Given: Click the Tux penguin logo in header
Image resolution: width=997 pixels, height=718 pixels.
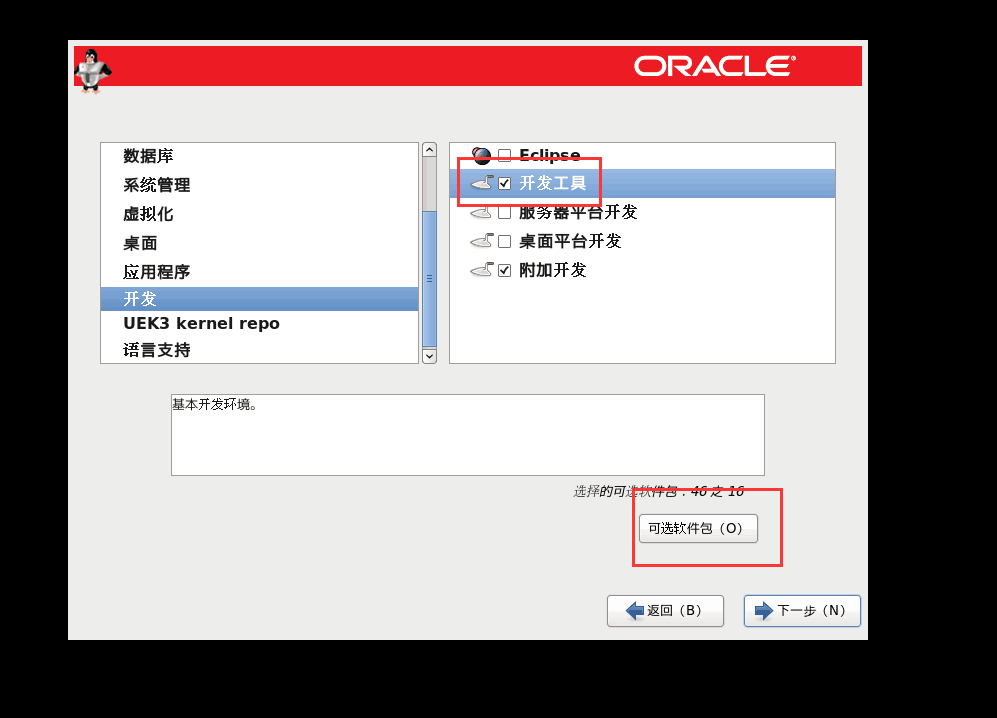Looking at the screenshot, I should click(x=92, y=70).
